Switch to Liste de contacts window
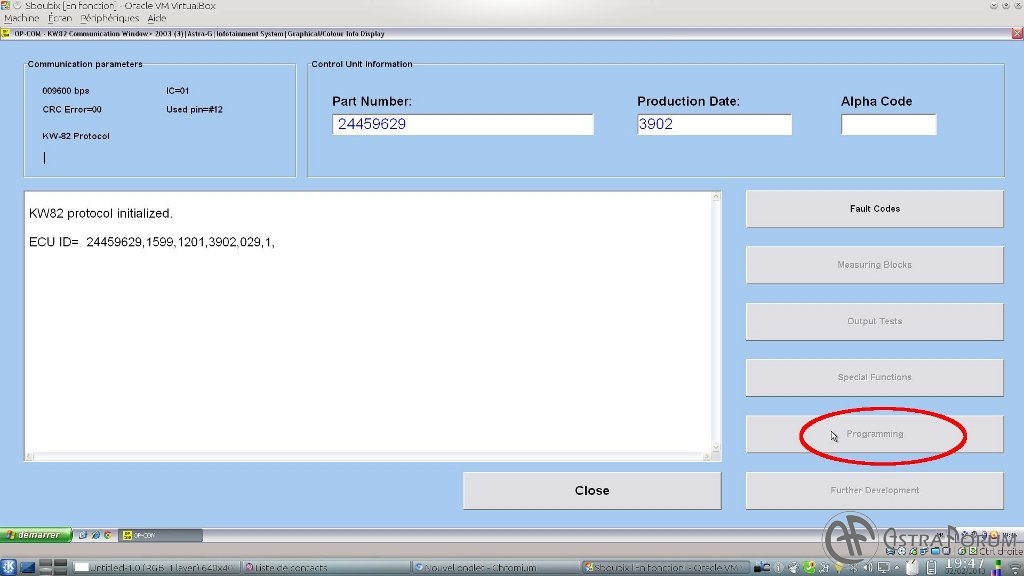 [327, 568]
